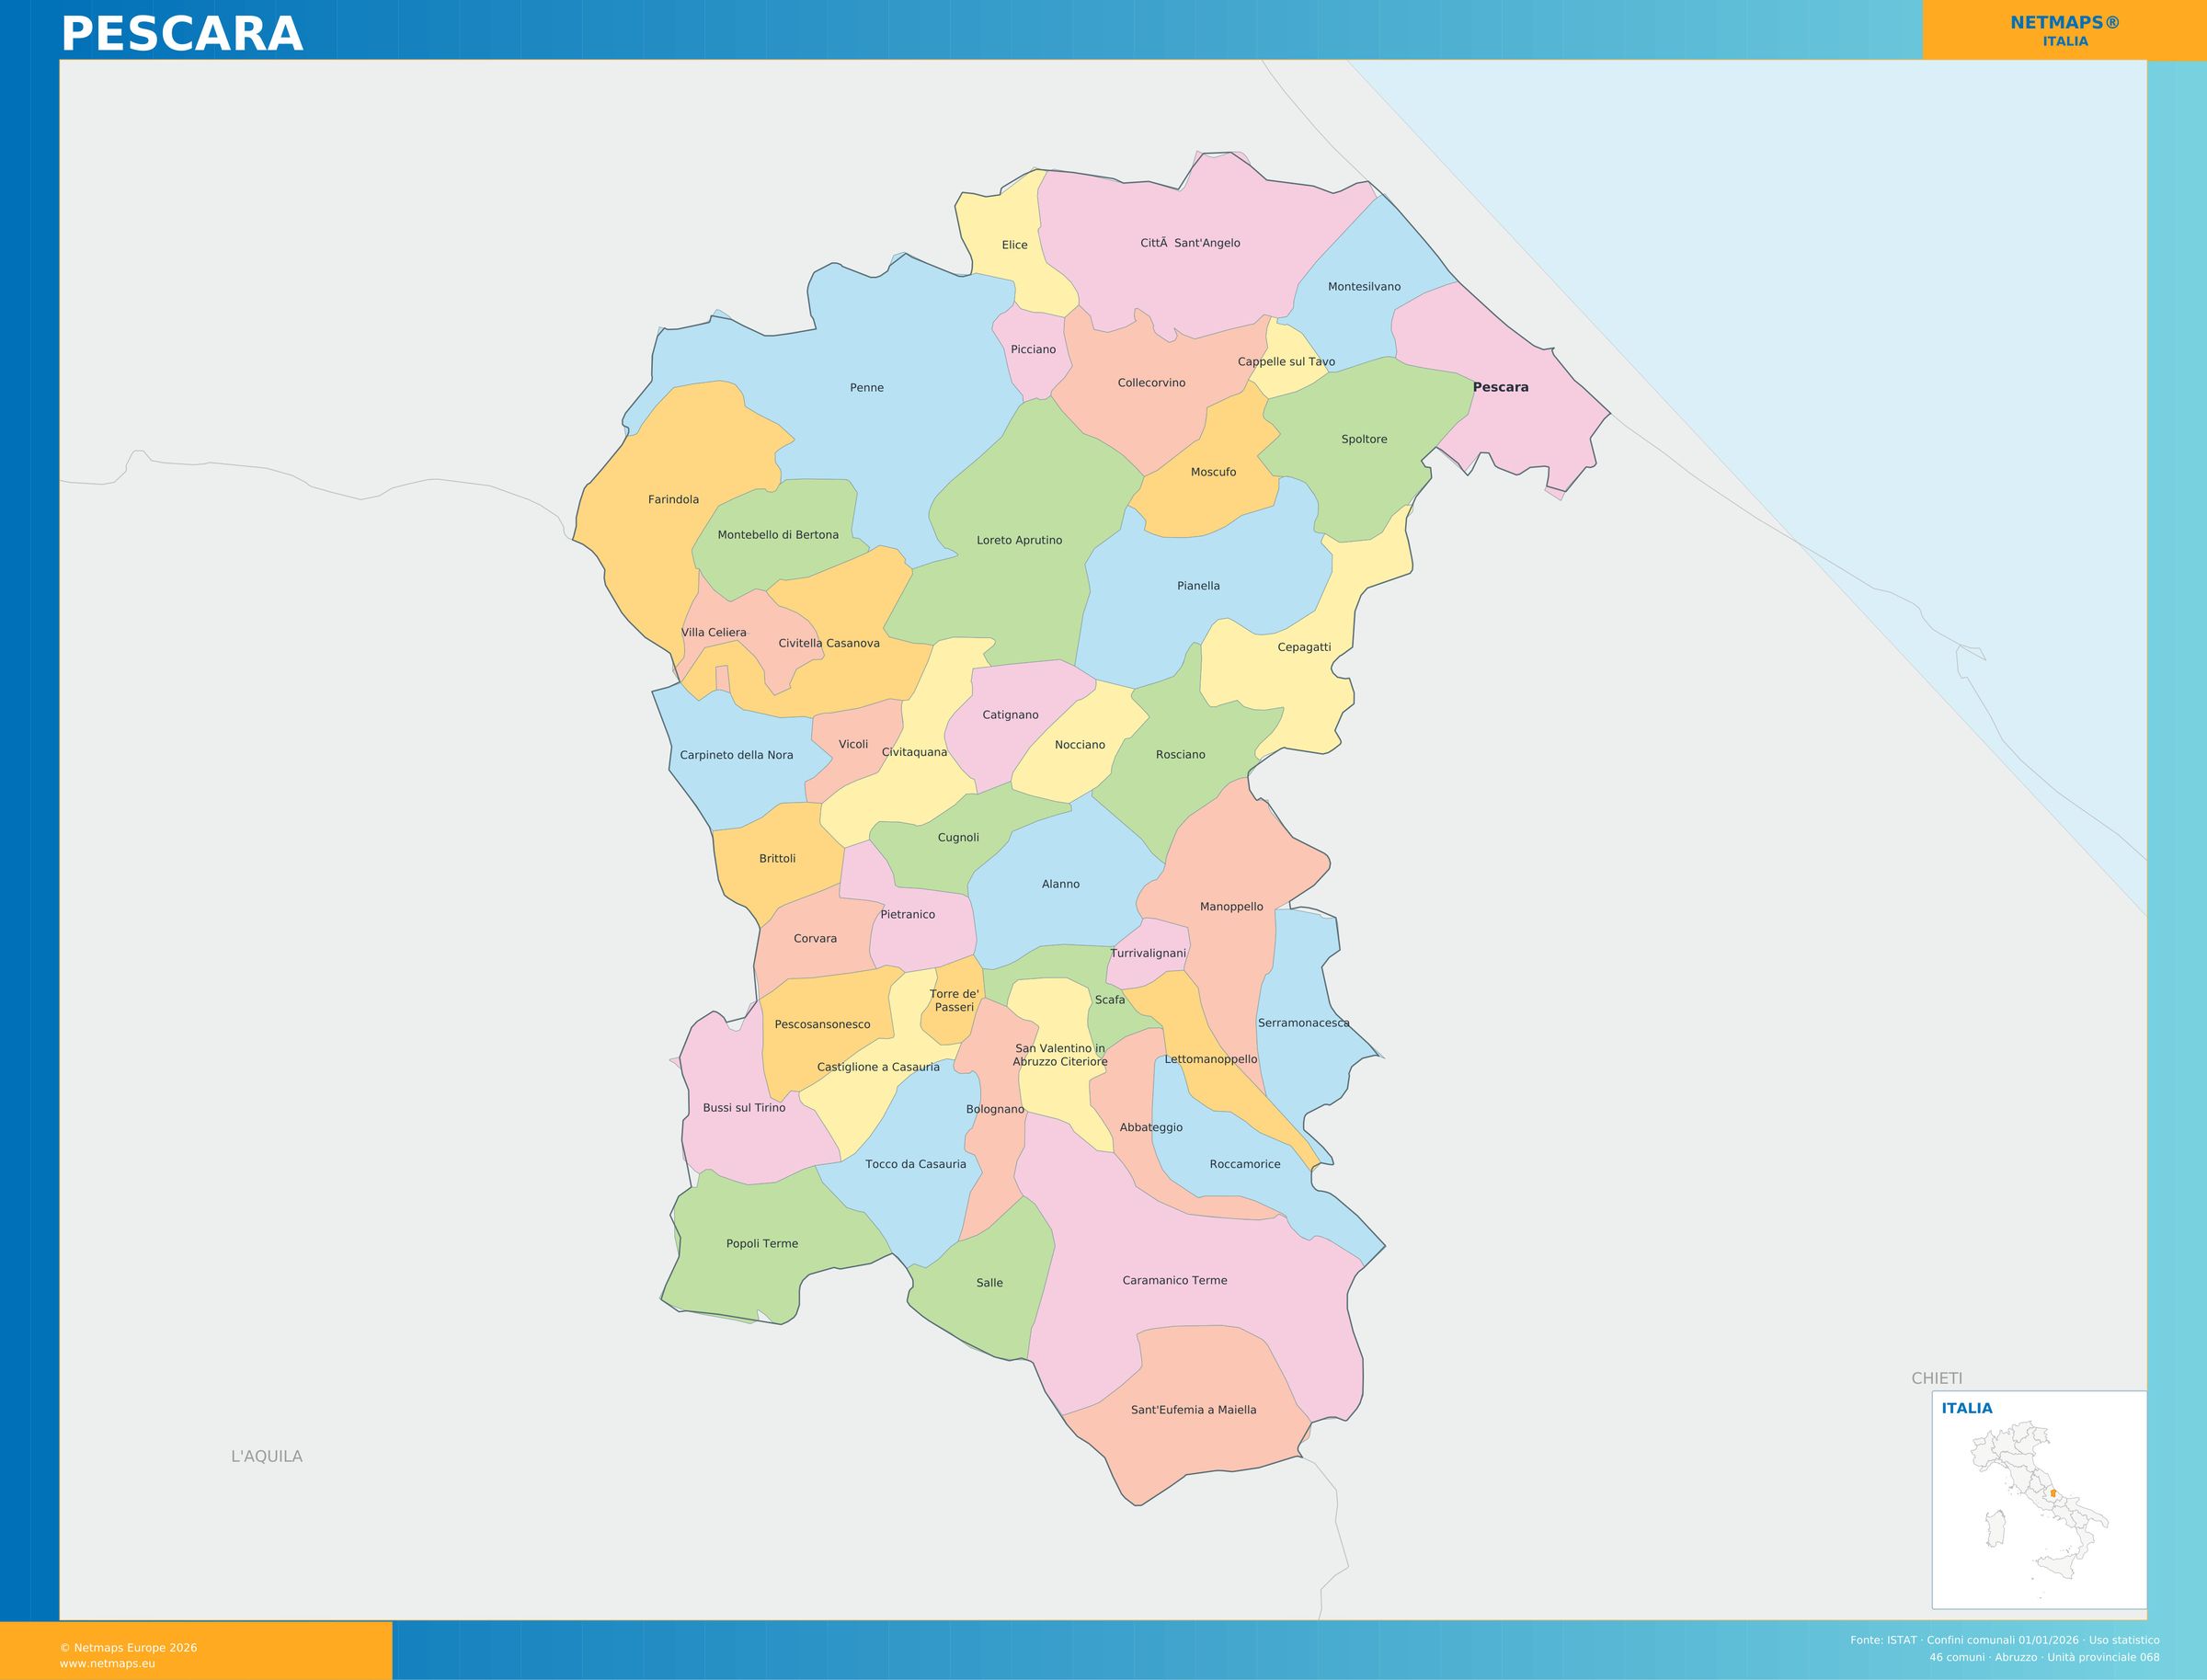Select the Caramanico Terme label
The width and height of the screenshot is (2207, 1680).
tap(1174, 1281)
